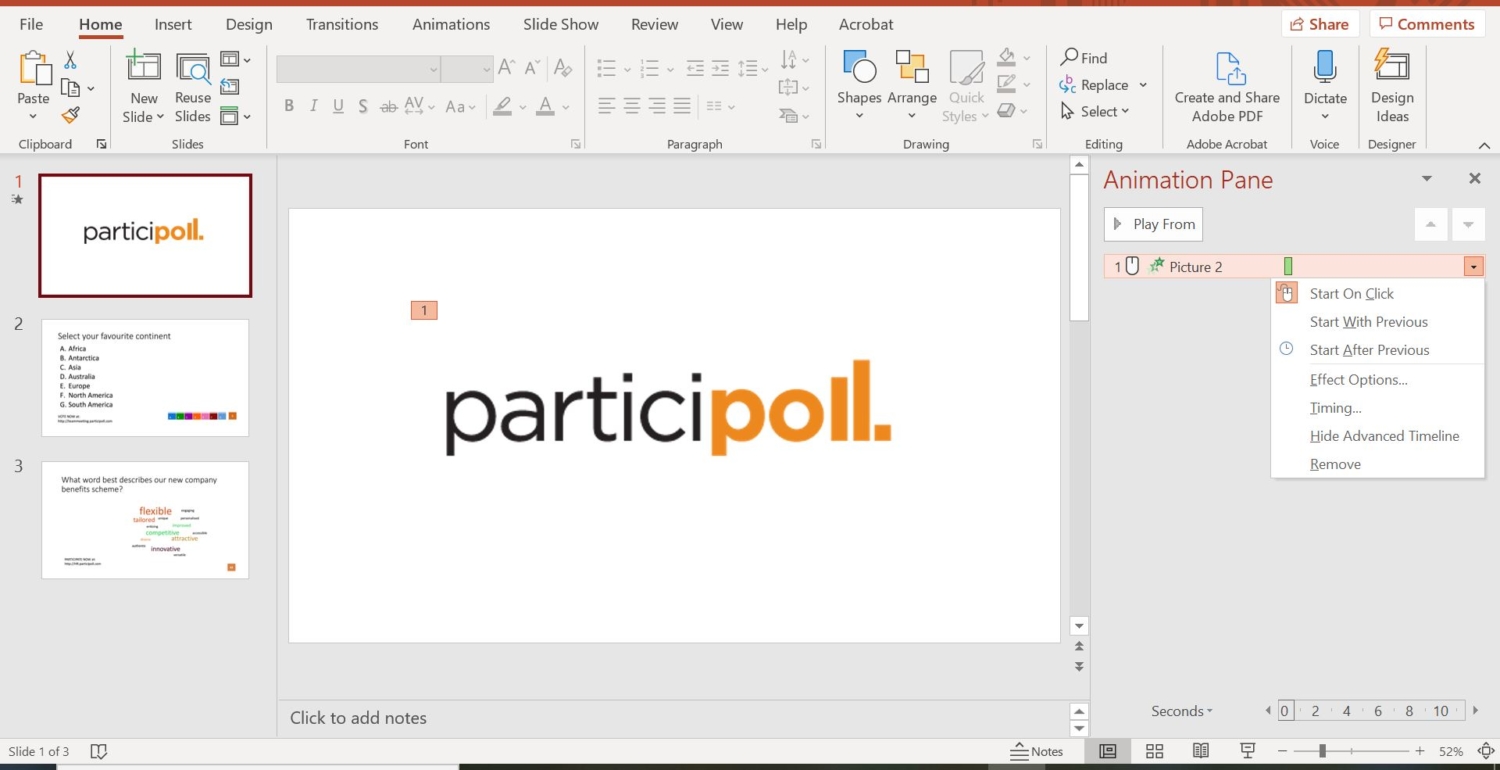The image size is (1500, 770).
Task: Center align text in Paragraph group
Action: pos(632,105)
